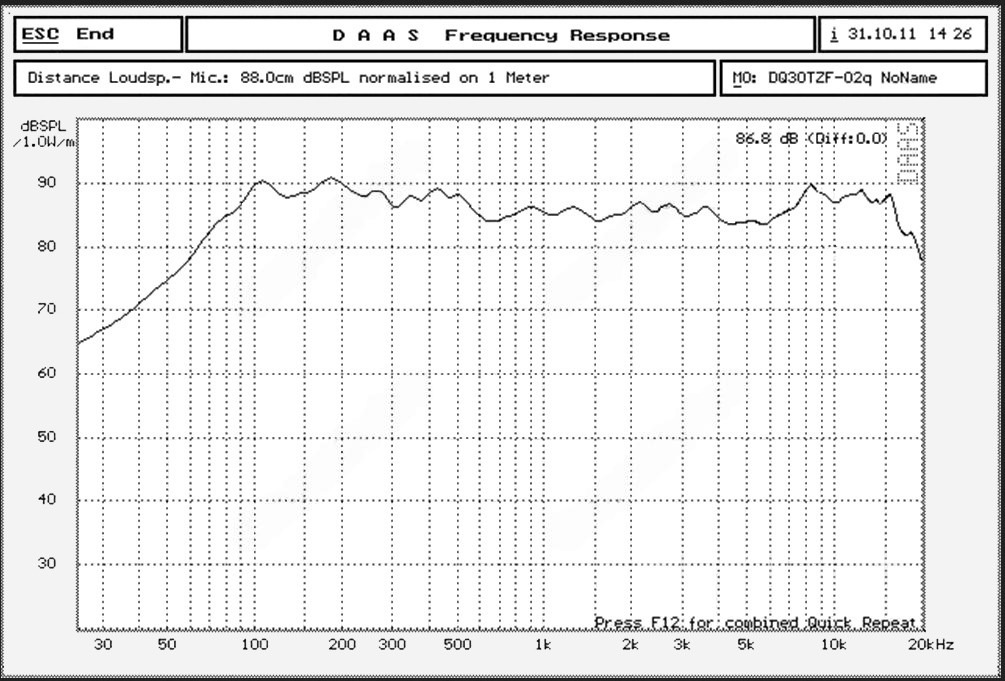Click the Press F12 Quick Repeat hint
Image resolution: width=1005 pixels, height=681 pixels.
click(754, 622)
